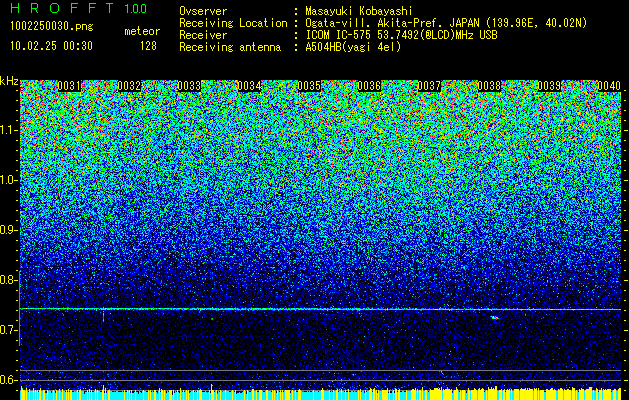Image resolution: width=629 pixels, height=400 pixels.
Task: Click time marker 0039
Action: 549,86
